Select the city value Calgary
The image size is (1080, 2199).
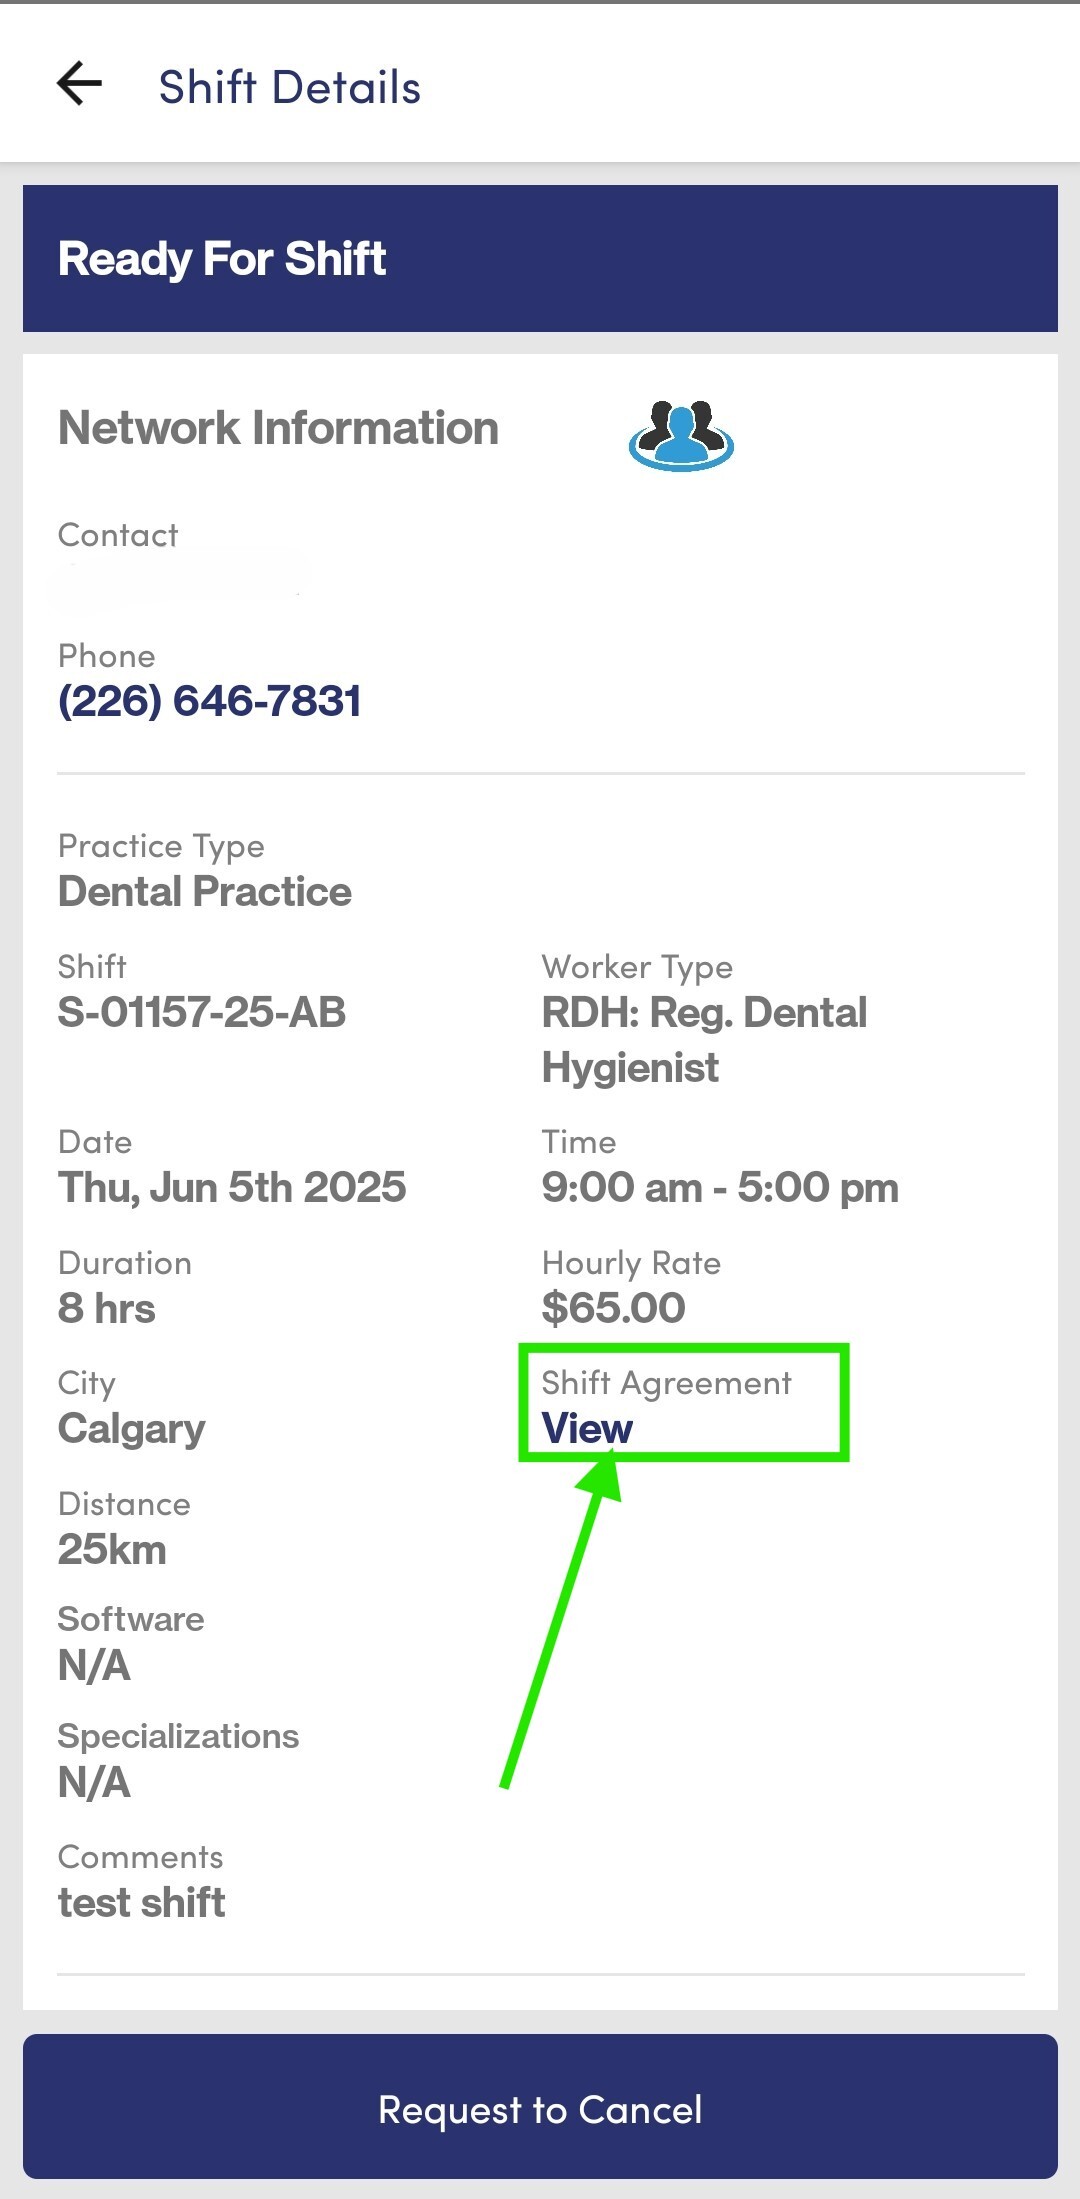132,1429
